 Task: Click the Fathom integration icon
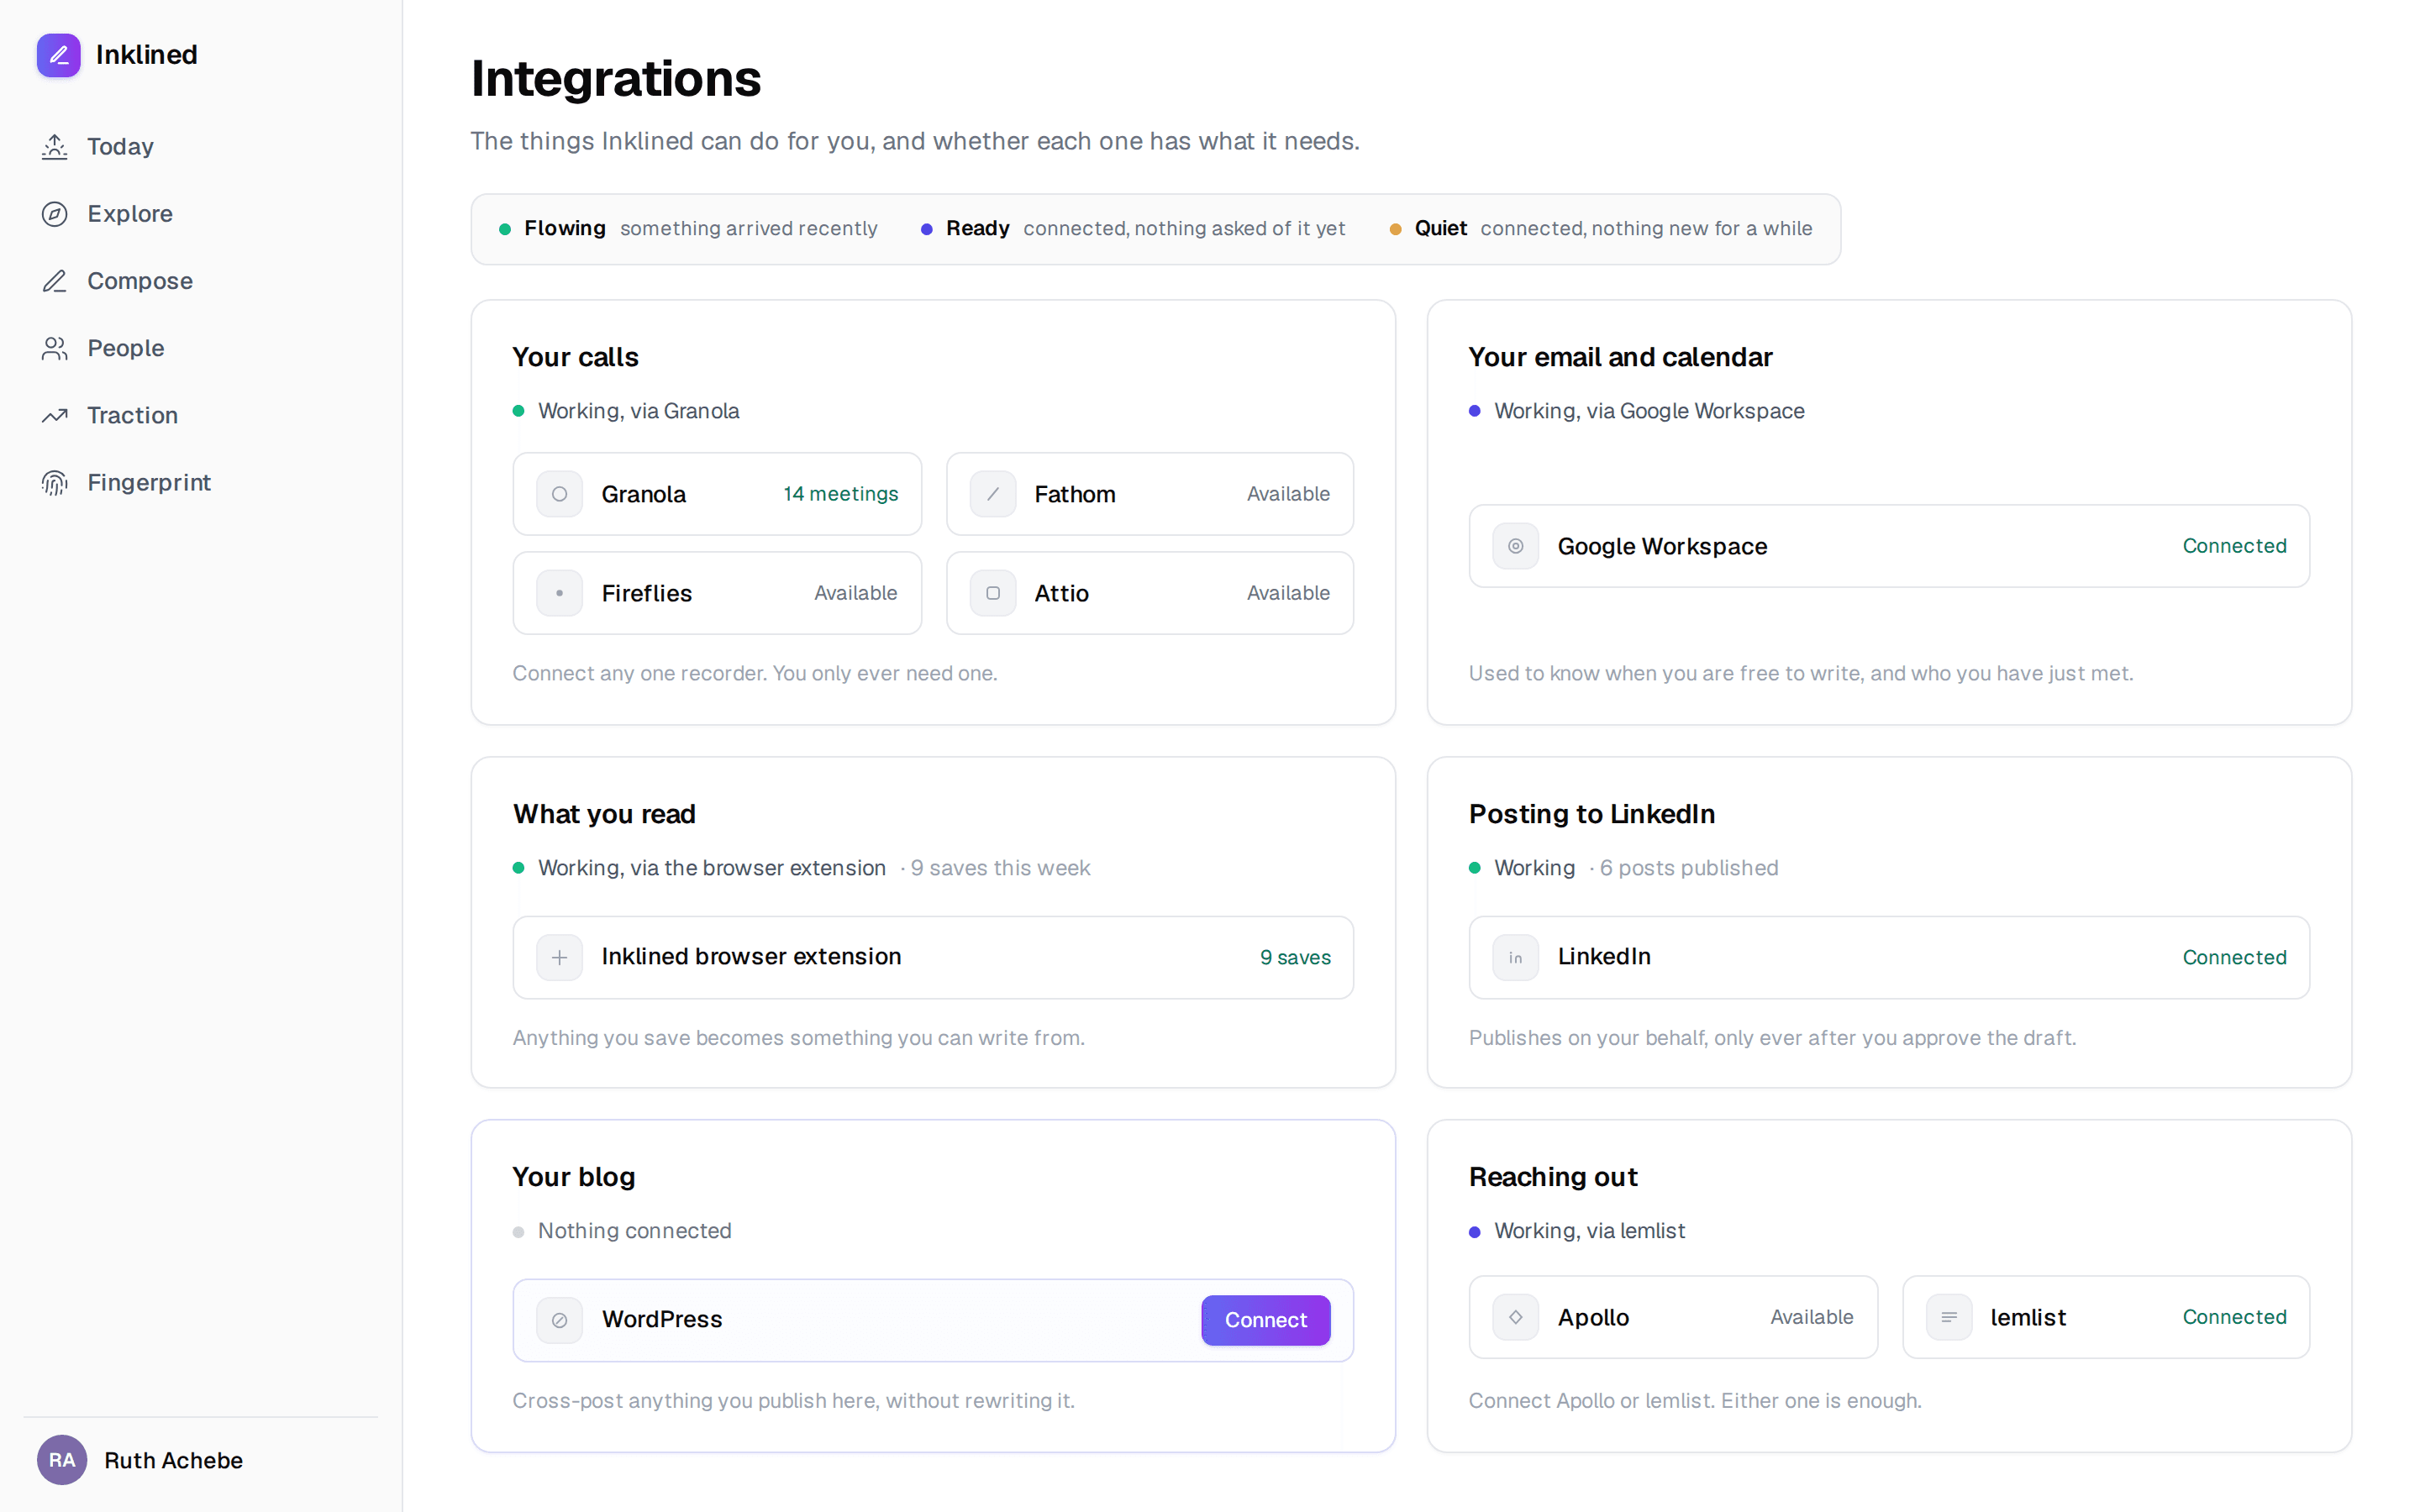coord(993,494)
